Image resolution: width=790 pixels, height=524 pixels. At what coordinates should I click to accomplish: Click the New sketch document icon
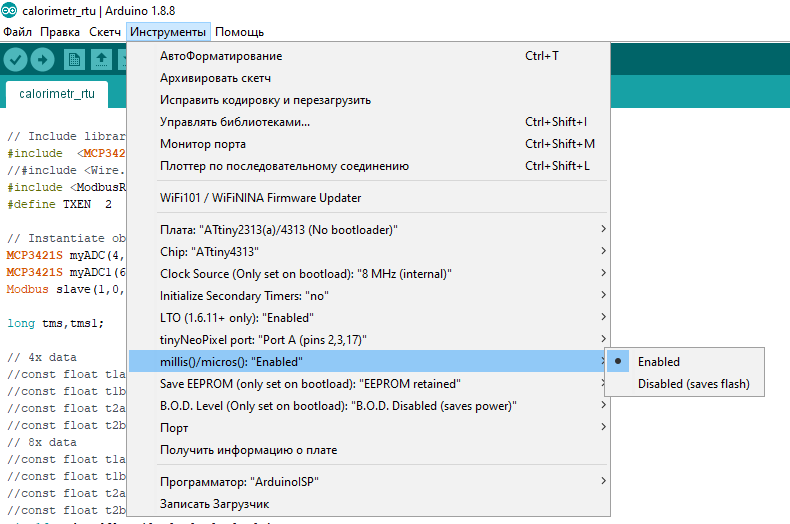74,60
